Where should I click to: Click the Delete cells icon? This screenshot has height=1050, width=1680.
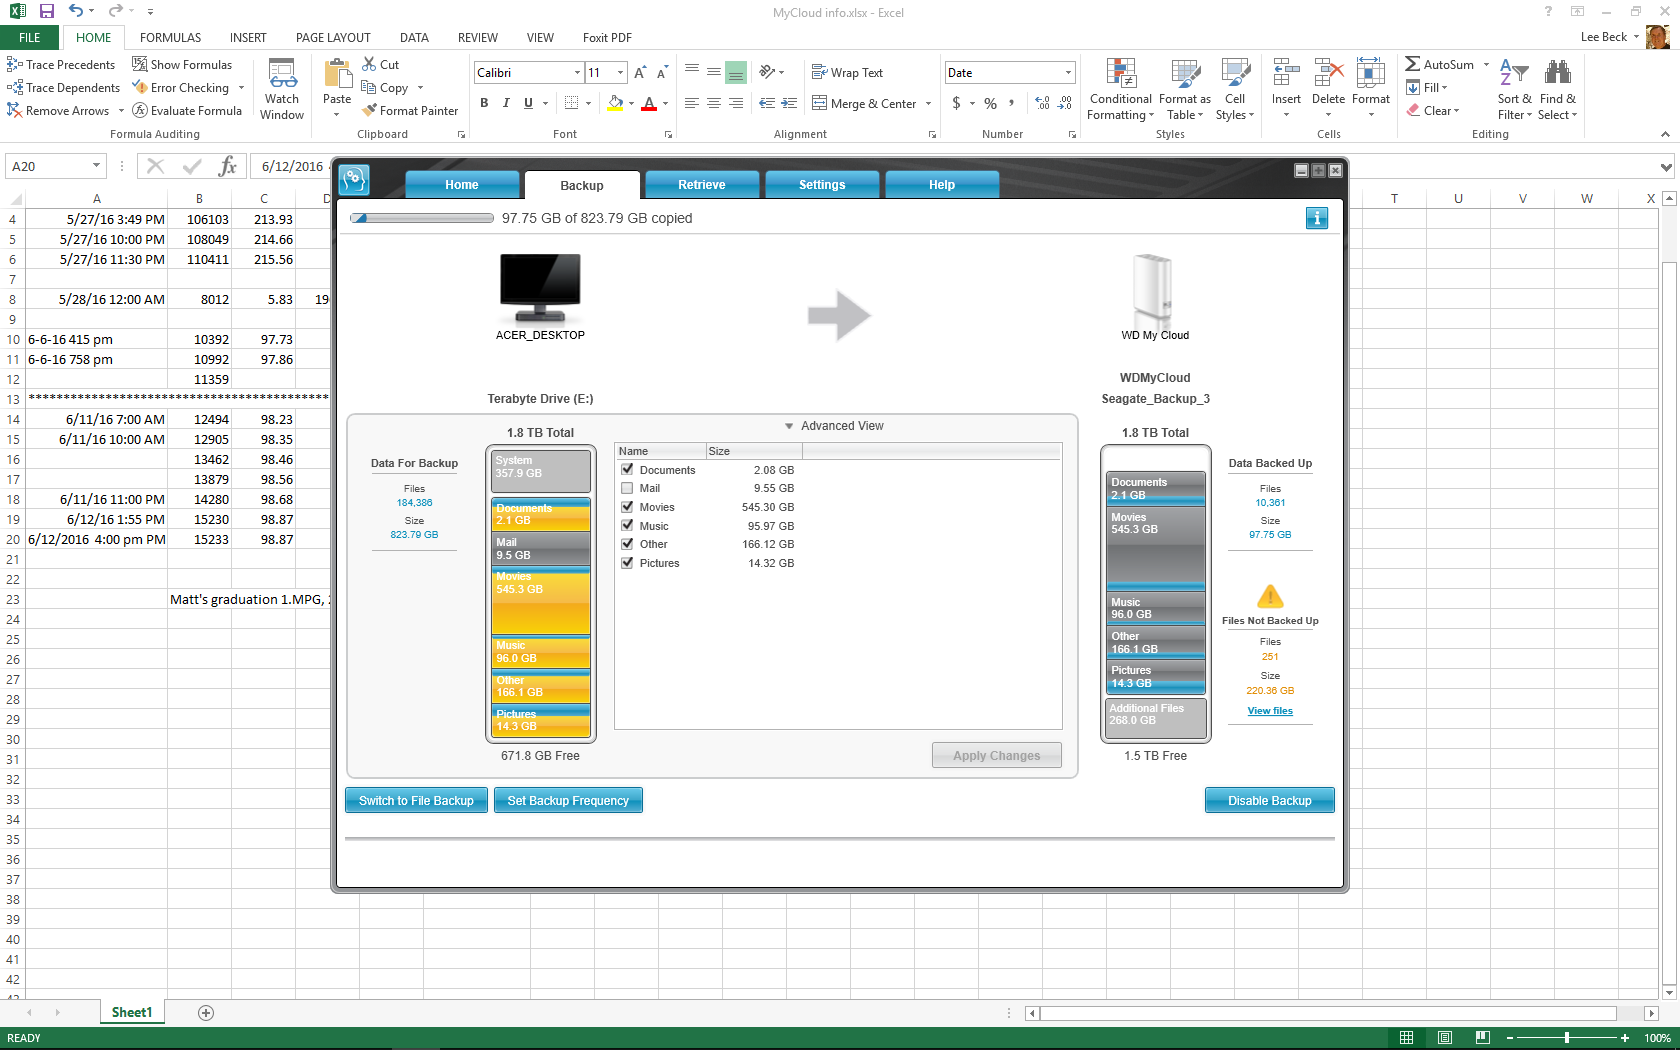[x=1328, y=73]
